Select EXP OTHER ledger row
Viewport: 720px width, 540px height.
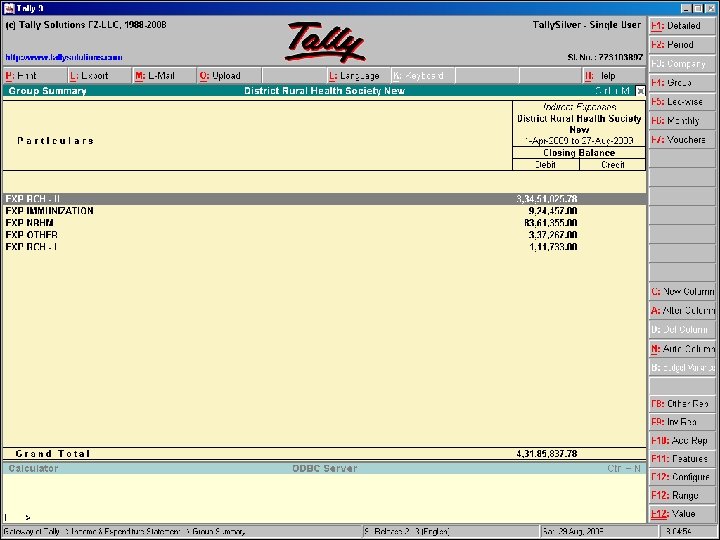tap(324, 235)
